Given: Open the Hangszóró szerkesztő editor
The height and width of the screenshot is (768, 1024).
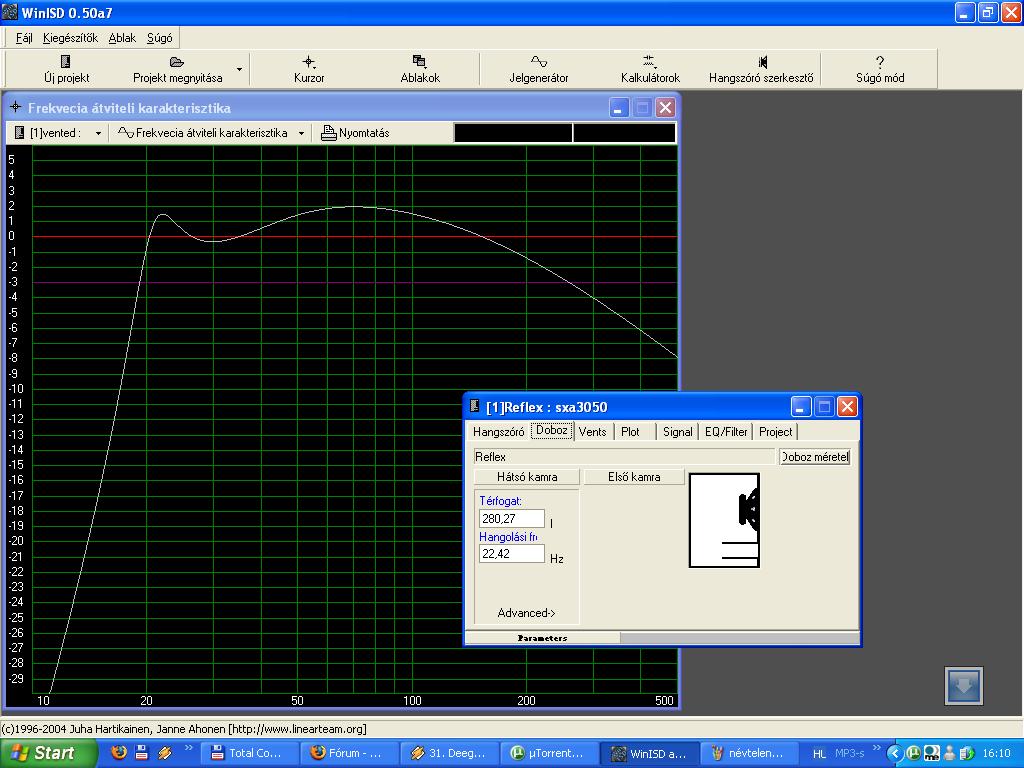Looking at the screenshot, I should [761, 62].
